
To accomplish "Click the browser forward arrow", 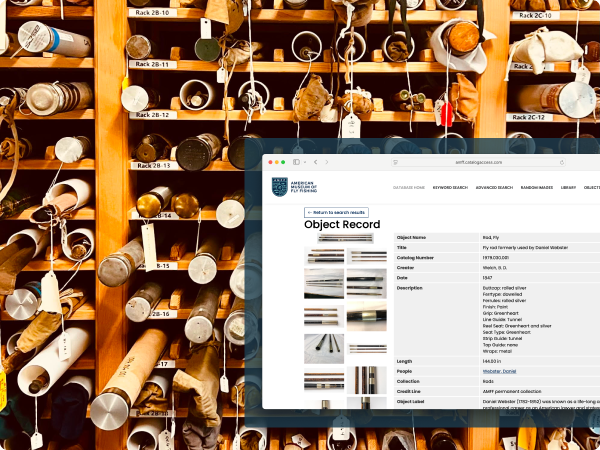I will pyautogui.click(x=326, y=162).
